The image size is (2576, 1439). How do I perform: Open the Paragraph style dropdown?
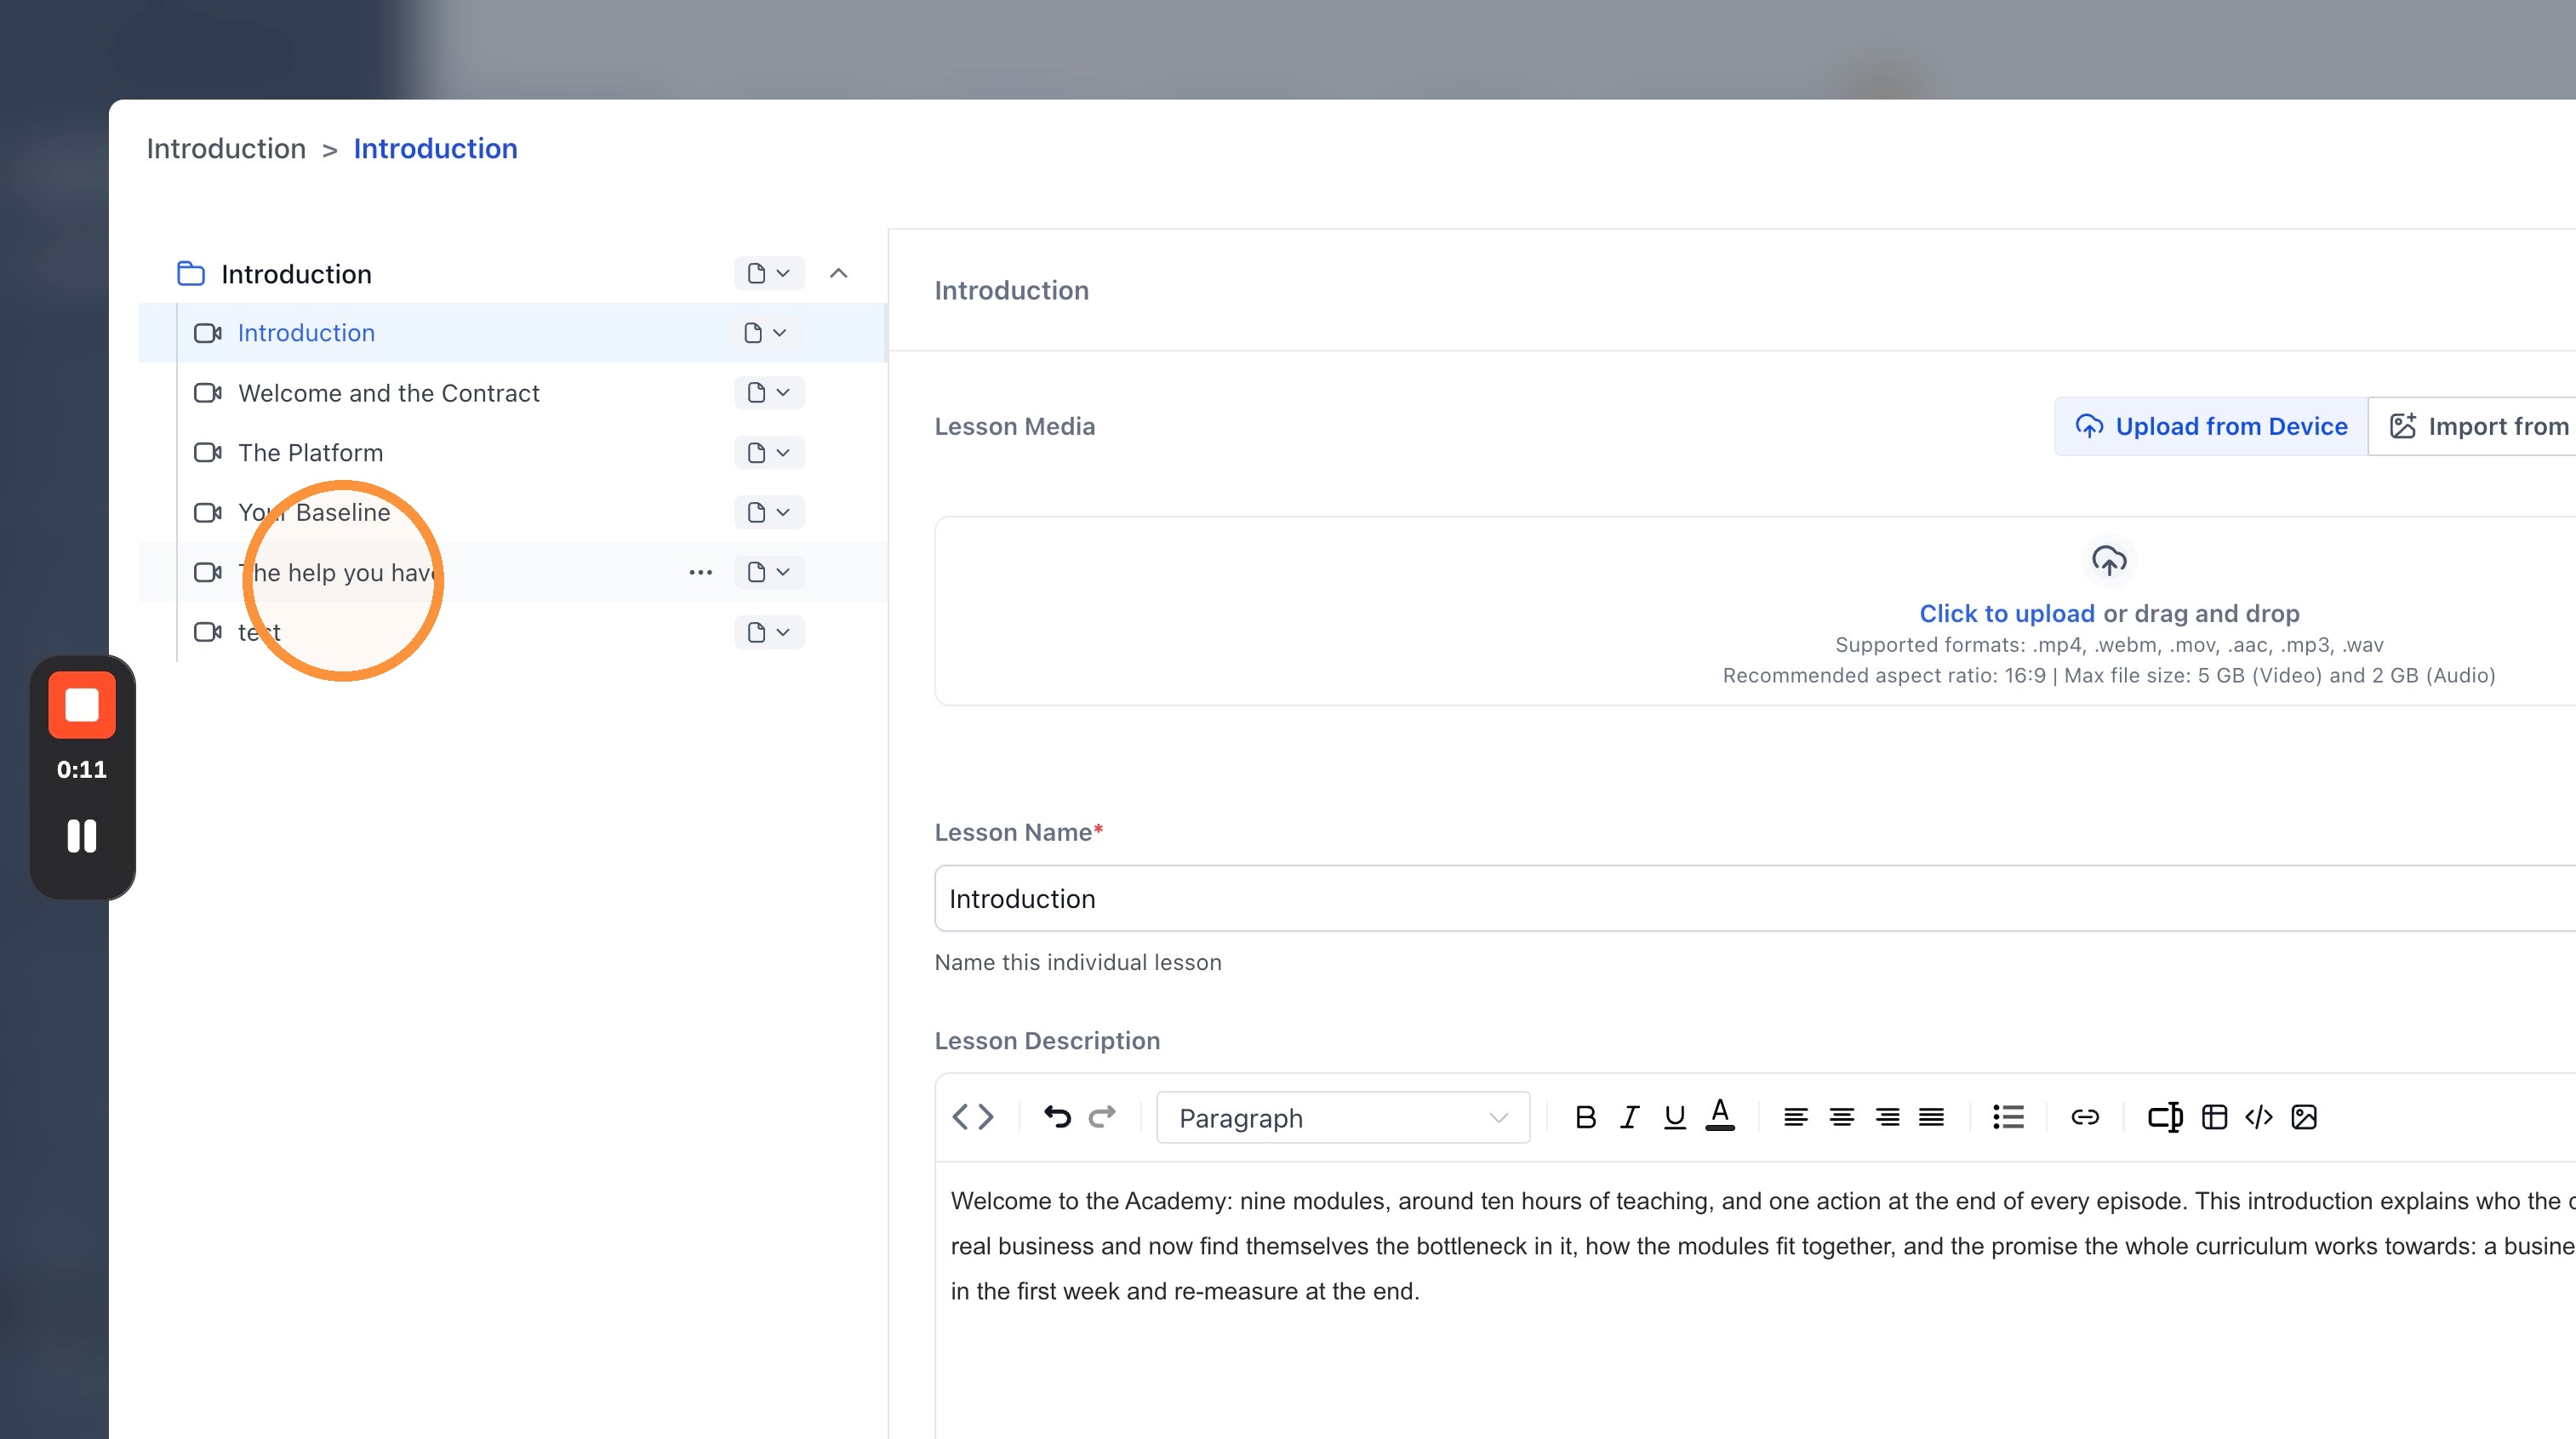pos(1343,1117)
